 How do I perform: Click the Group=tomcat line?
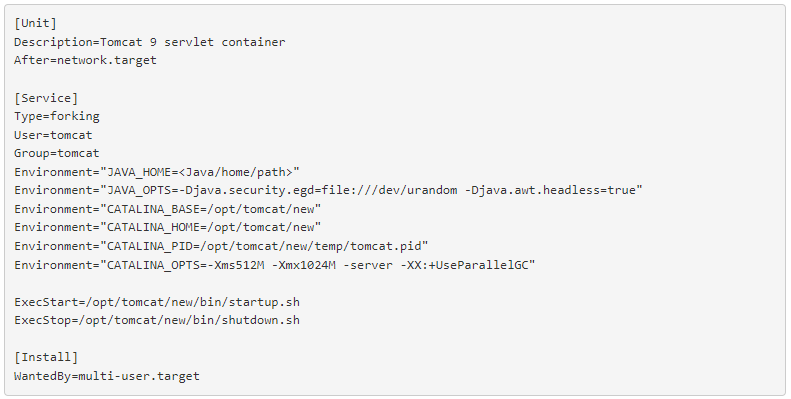click(56, 153)
